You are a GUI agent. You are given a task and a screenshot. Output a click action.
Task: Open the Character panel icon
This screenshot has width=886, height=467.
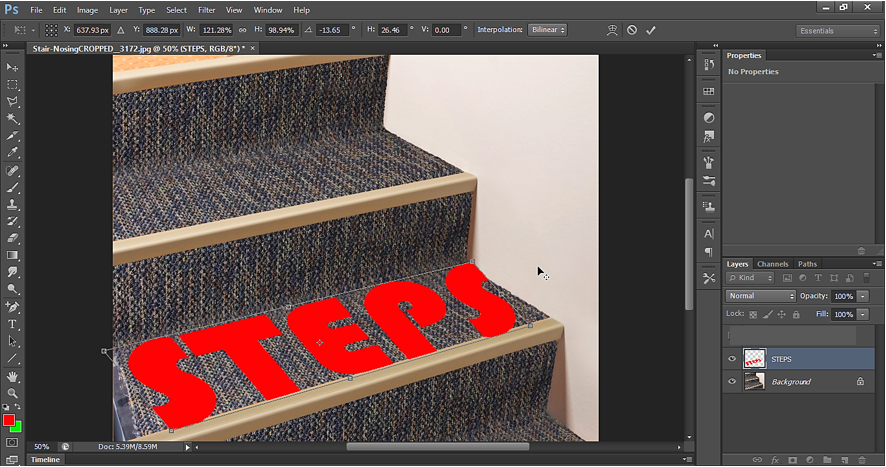click(x=709, y=234)
